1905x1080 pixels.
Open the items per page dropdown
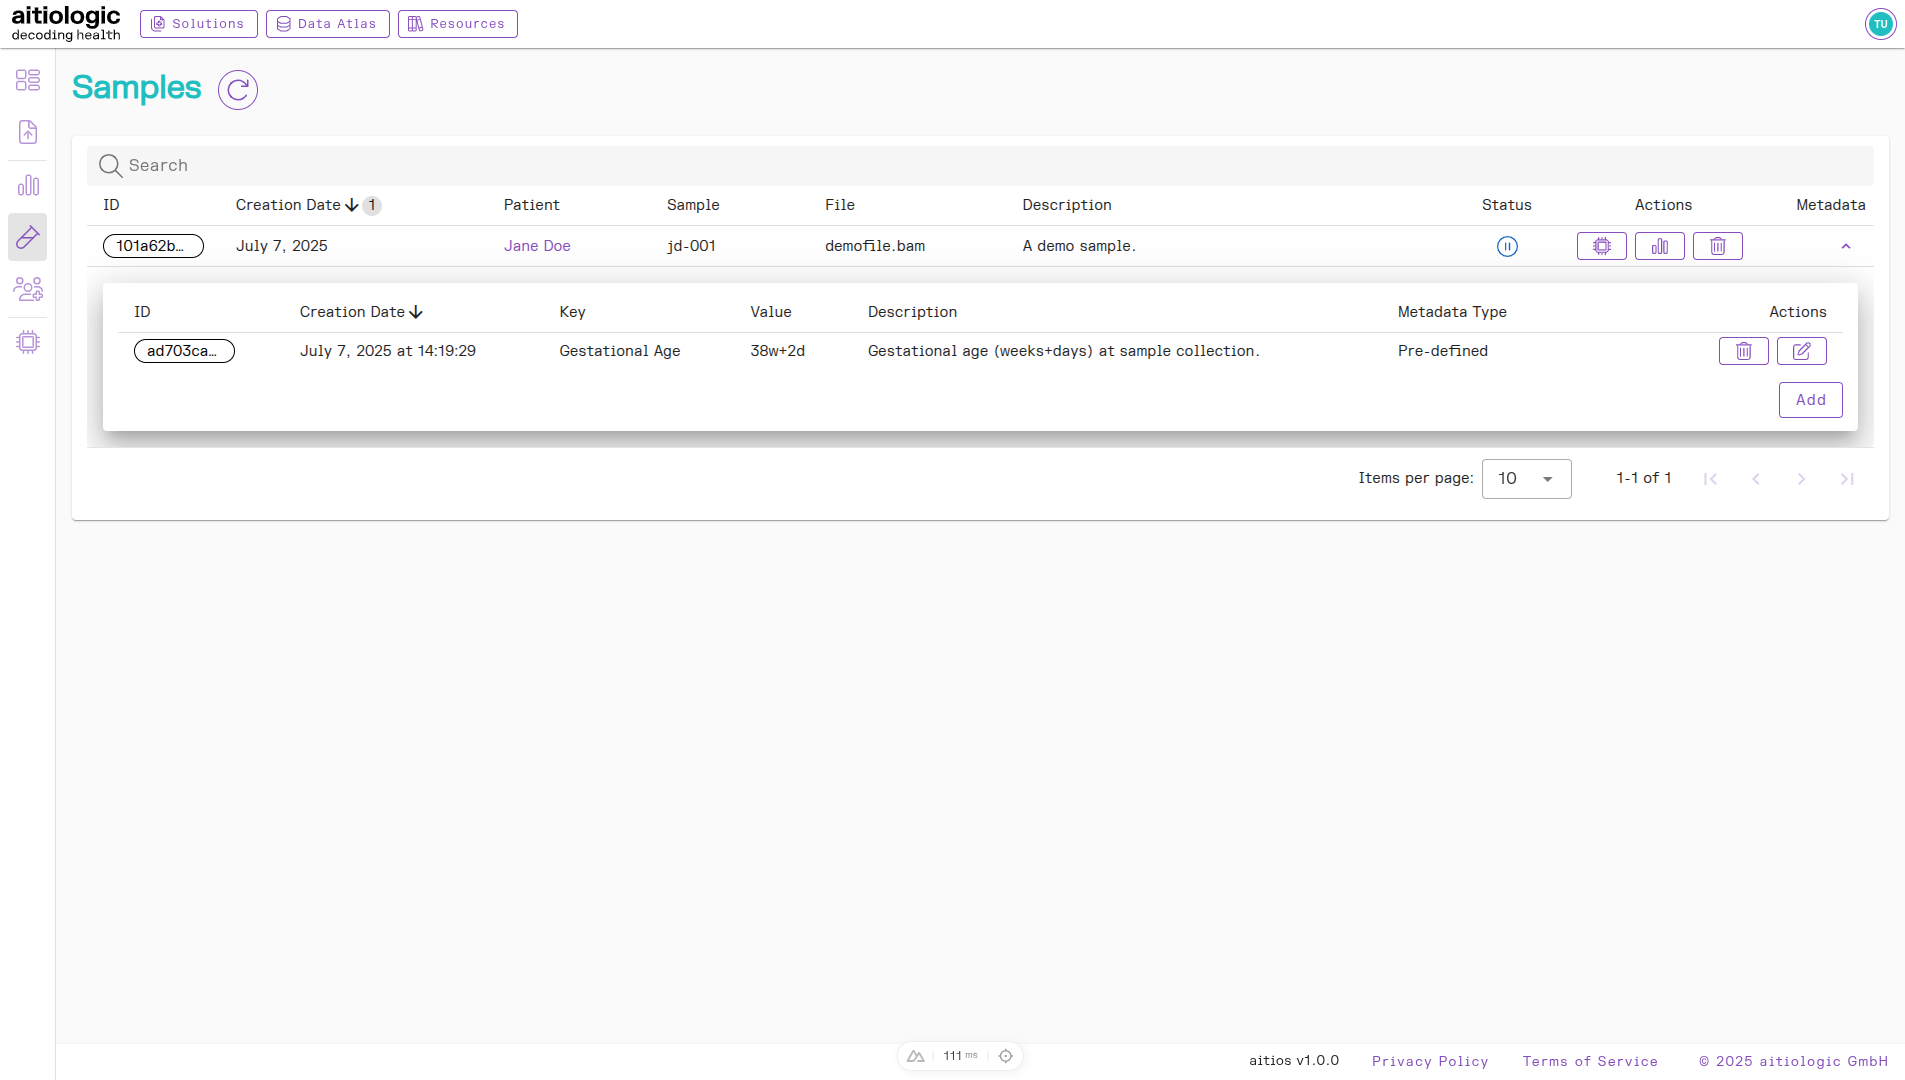(1526, 479)
